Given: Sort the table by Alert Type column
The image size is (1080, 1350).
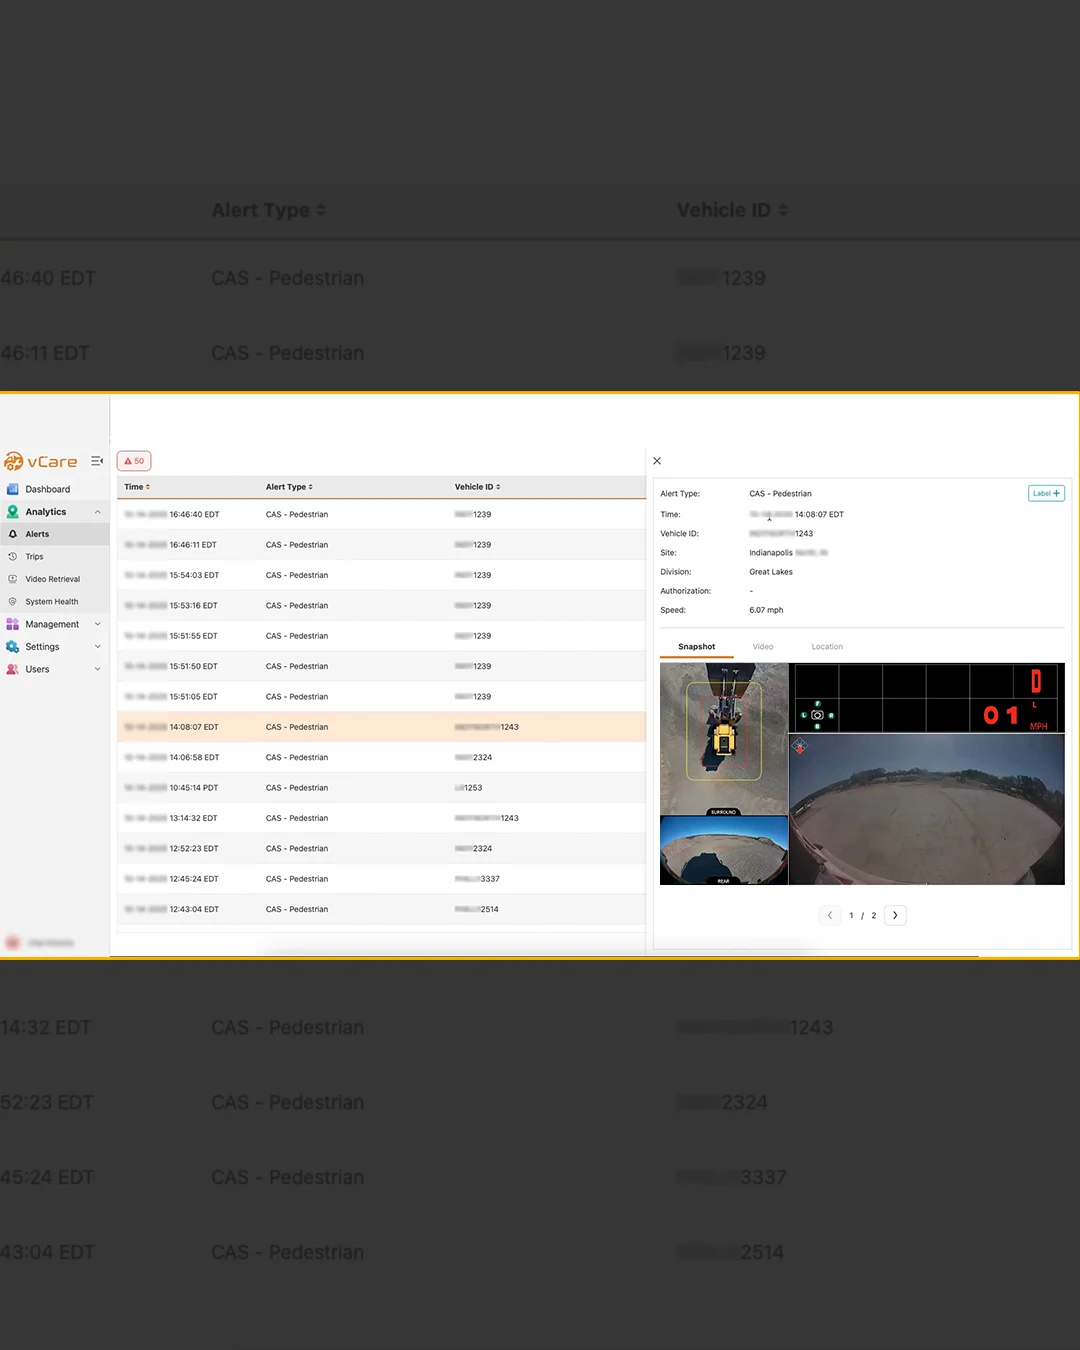Looking at the screenshot, I should coord(289,487).
